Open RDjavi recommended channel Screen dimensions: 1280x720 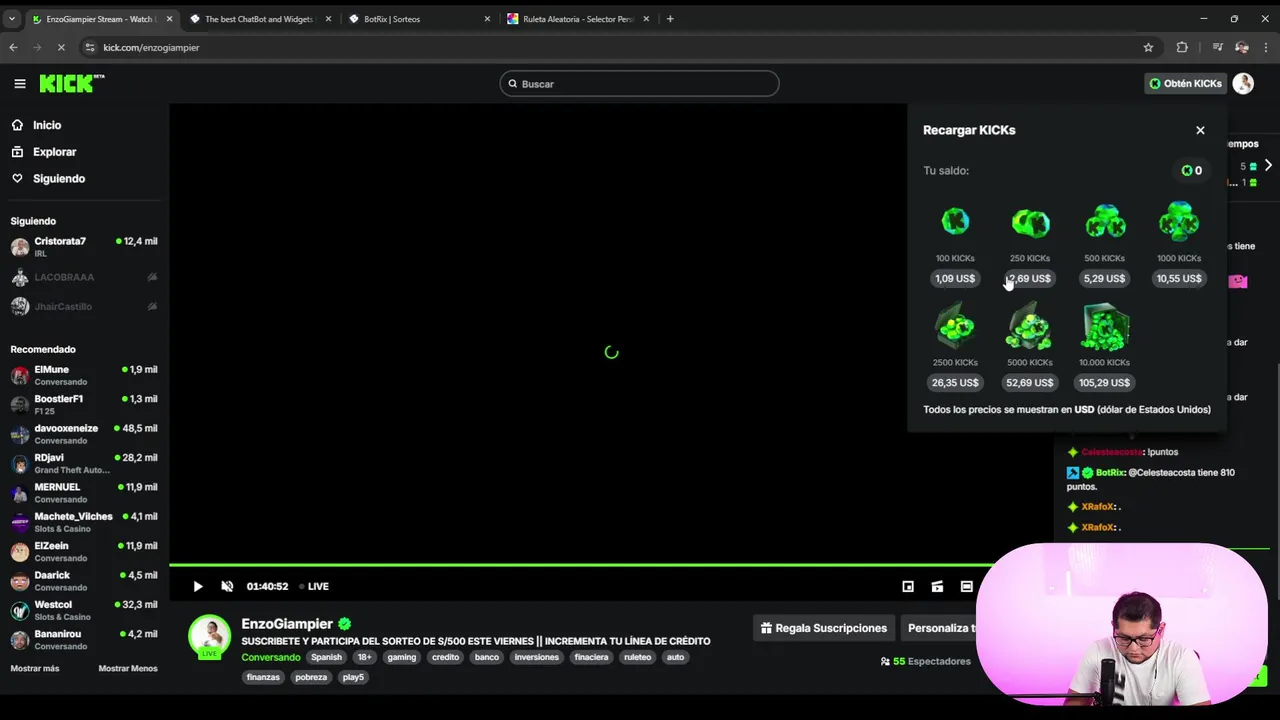(x=84, y=463)
